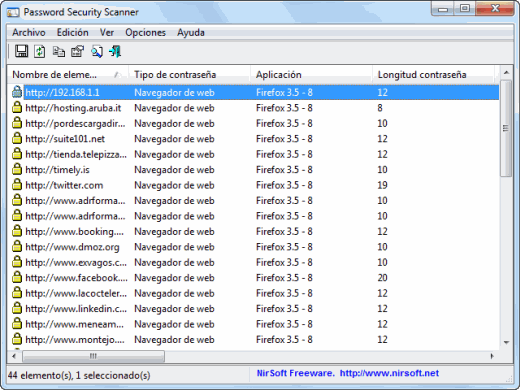Click lock icon beside http://tienda.telepizza...
520x390 pixels.
pos(17,154)
